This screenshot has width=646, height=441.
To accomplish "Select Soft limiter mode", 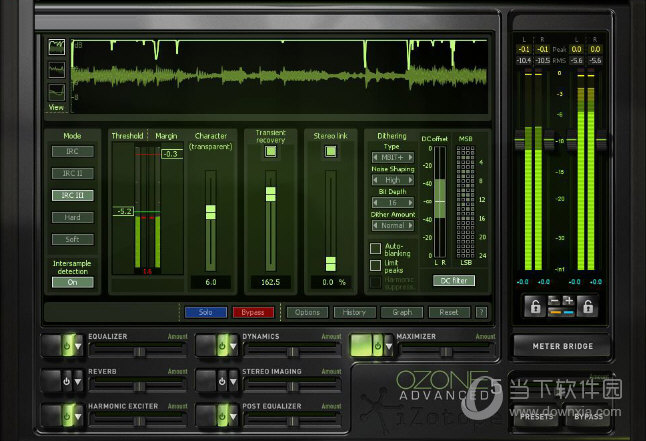I will point(73,239).
